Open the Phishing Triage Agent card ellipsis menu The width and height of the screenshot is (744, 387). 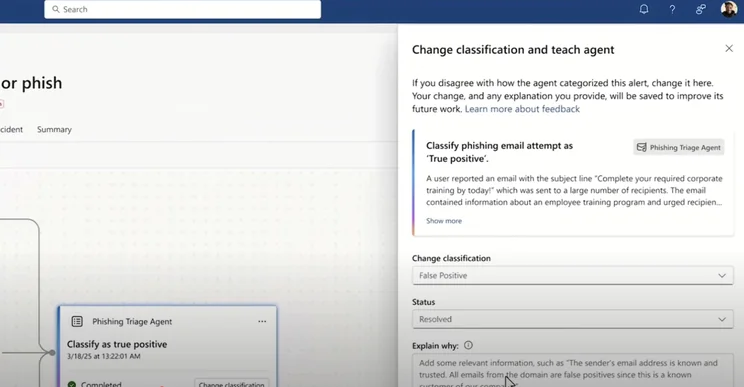pyautogui.click(x=262, y=322)
